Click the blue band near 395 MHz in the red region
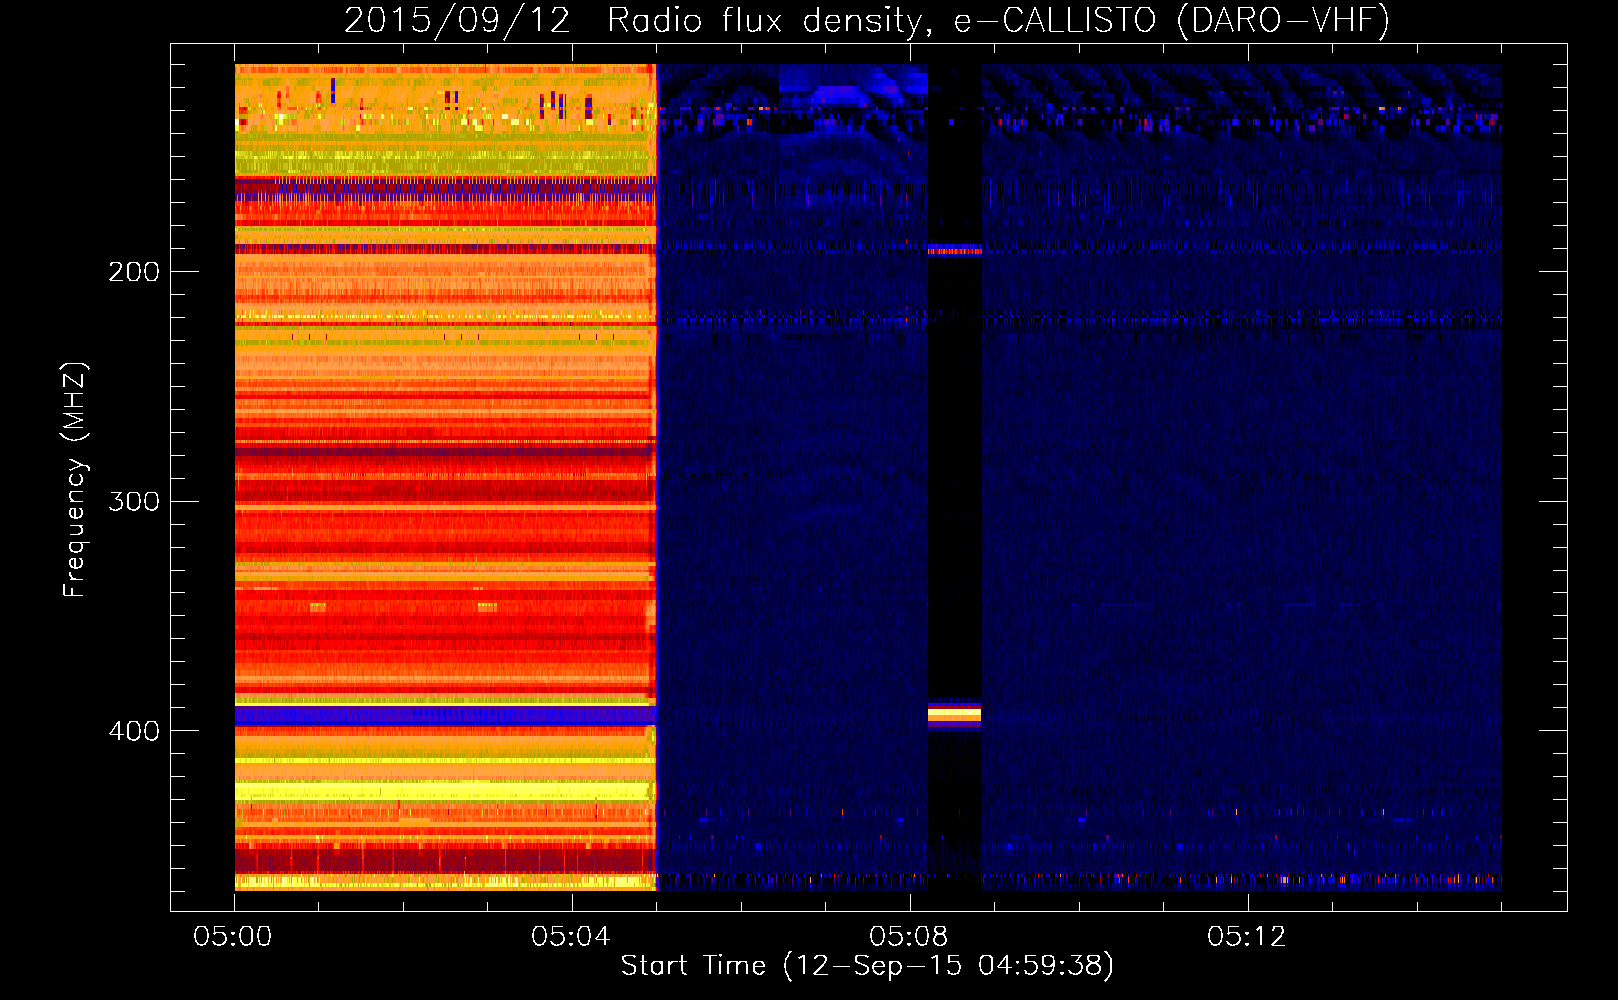 point(445,715)
